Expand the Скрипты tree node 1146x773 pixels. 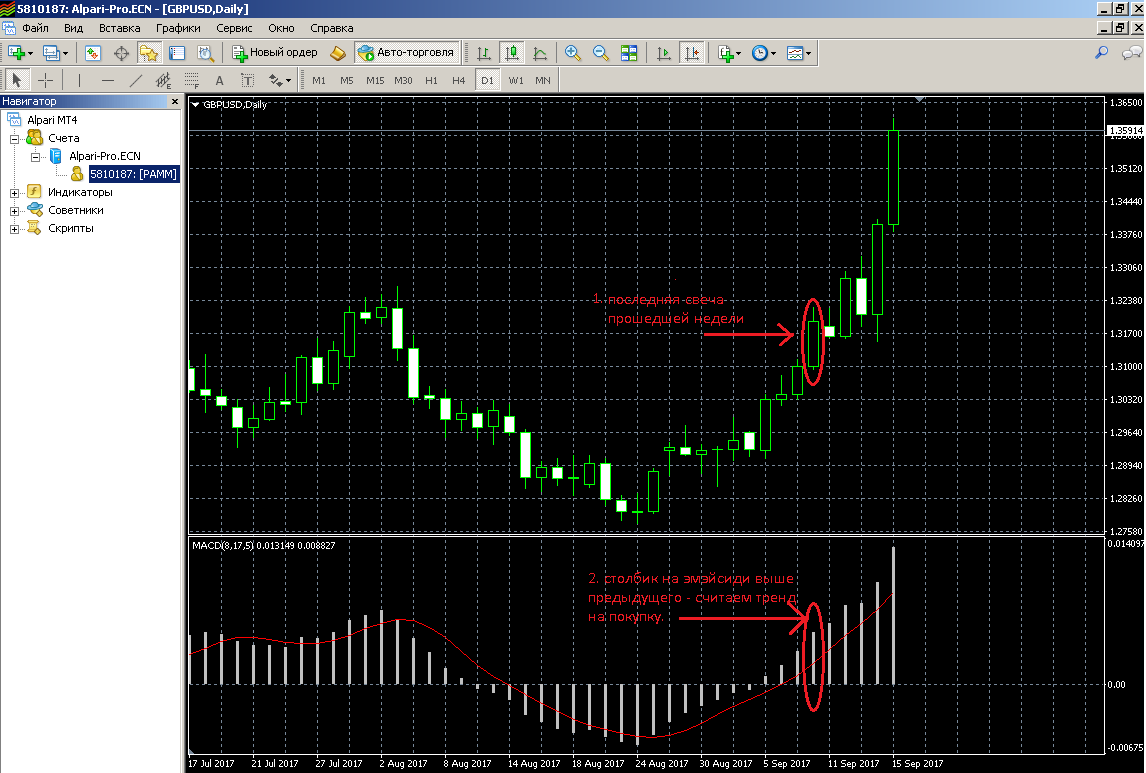click(x=14, y=229)
